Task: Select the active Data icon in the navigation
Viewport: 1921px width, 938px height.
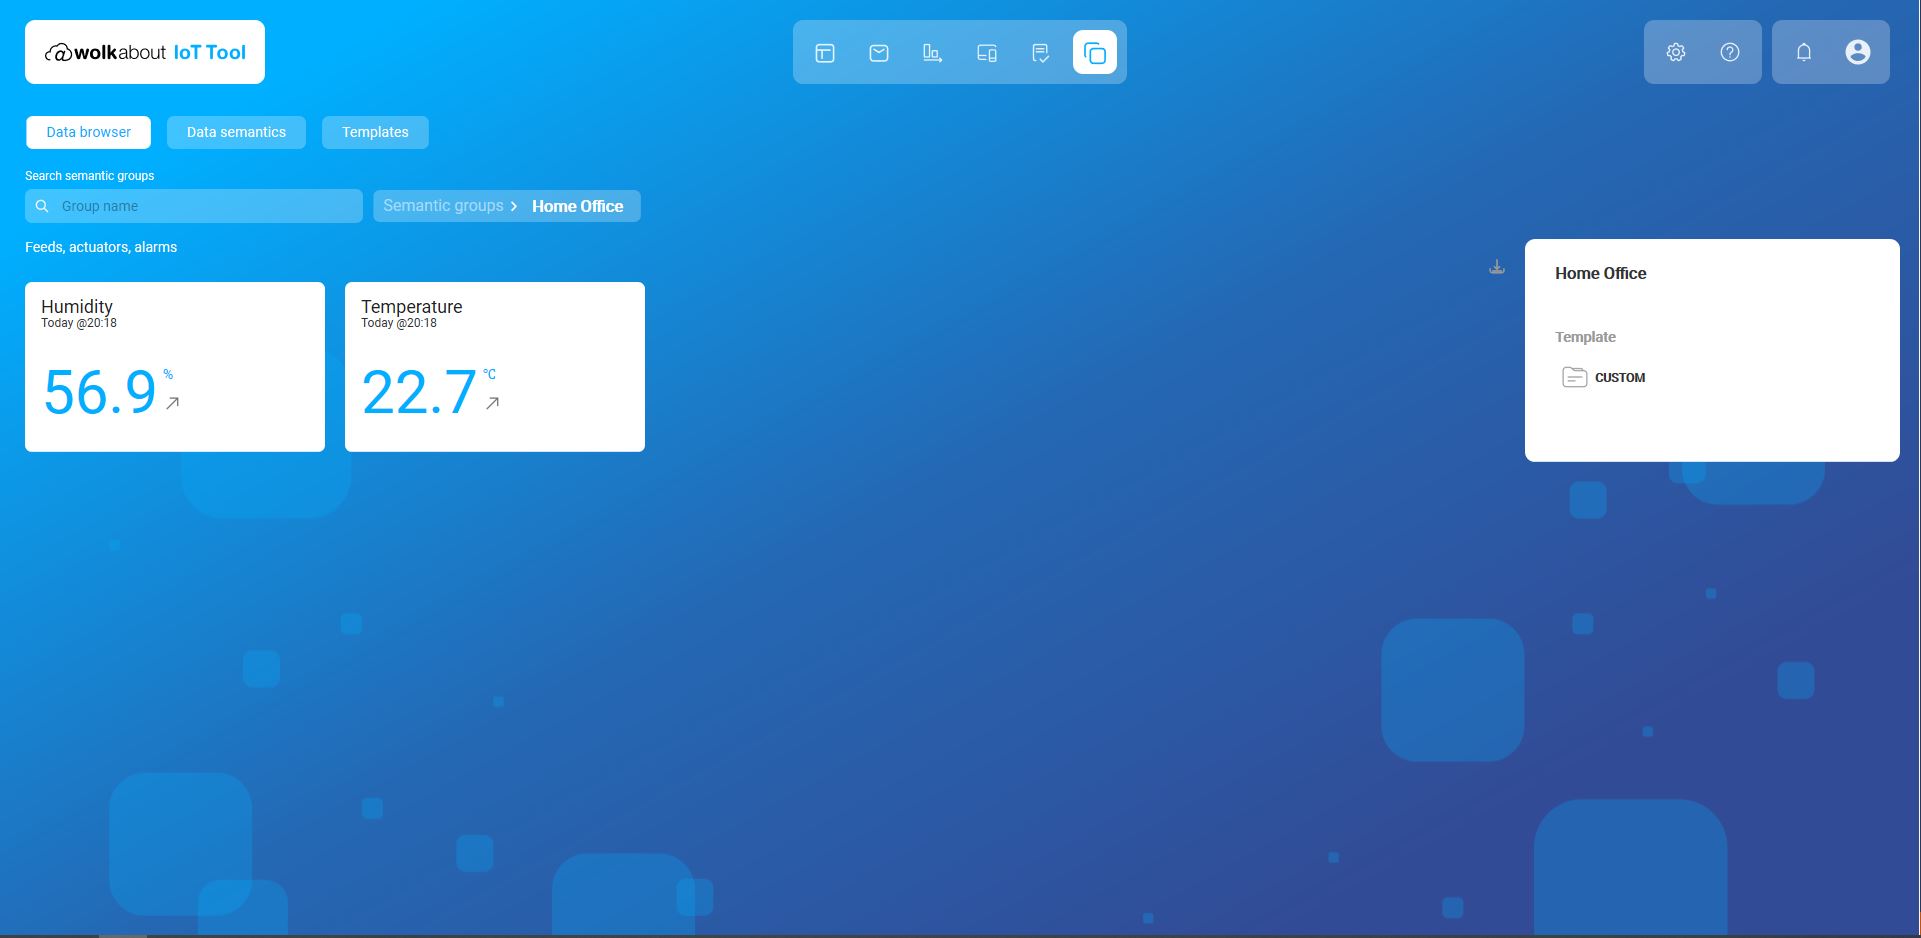Action: 1096,52
